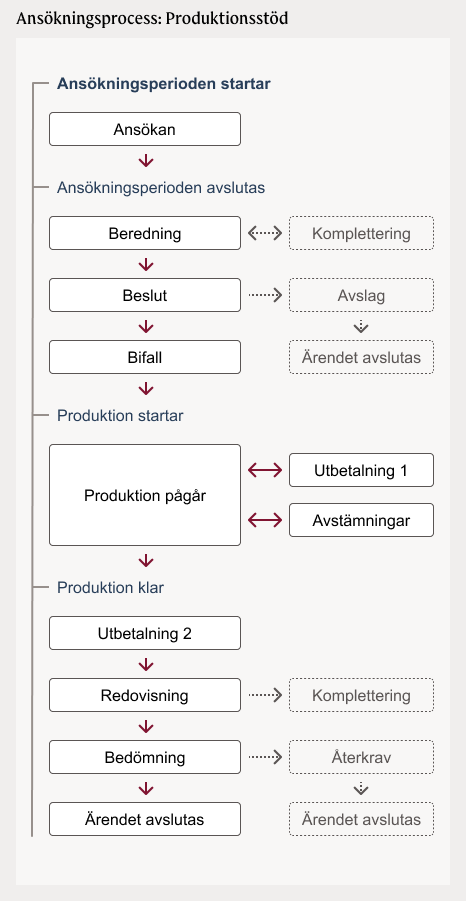
Task: Click the Avstämningar box
Action: (x=361, y=520)
